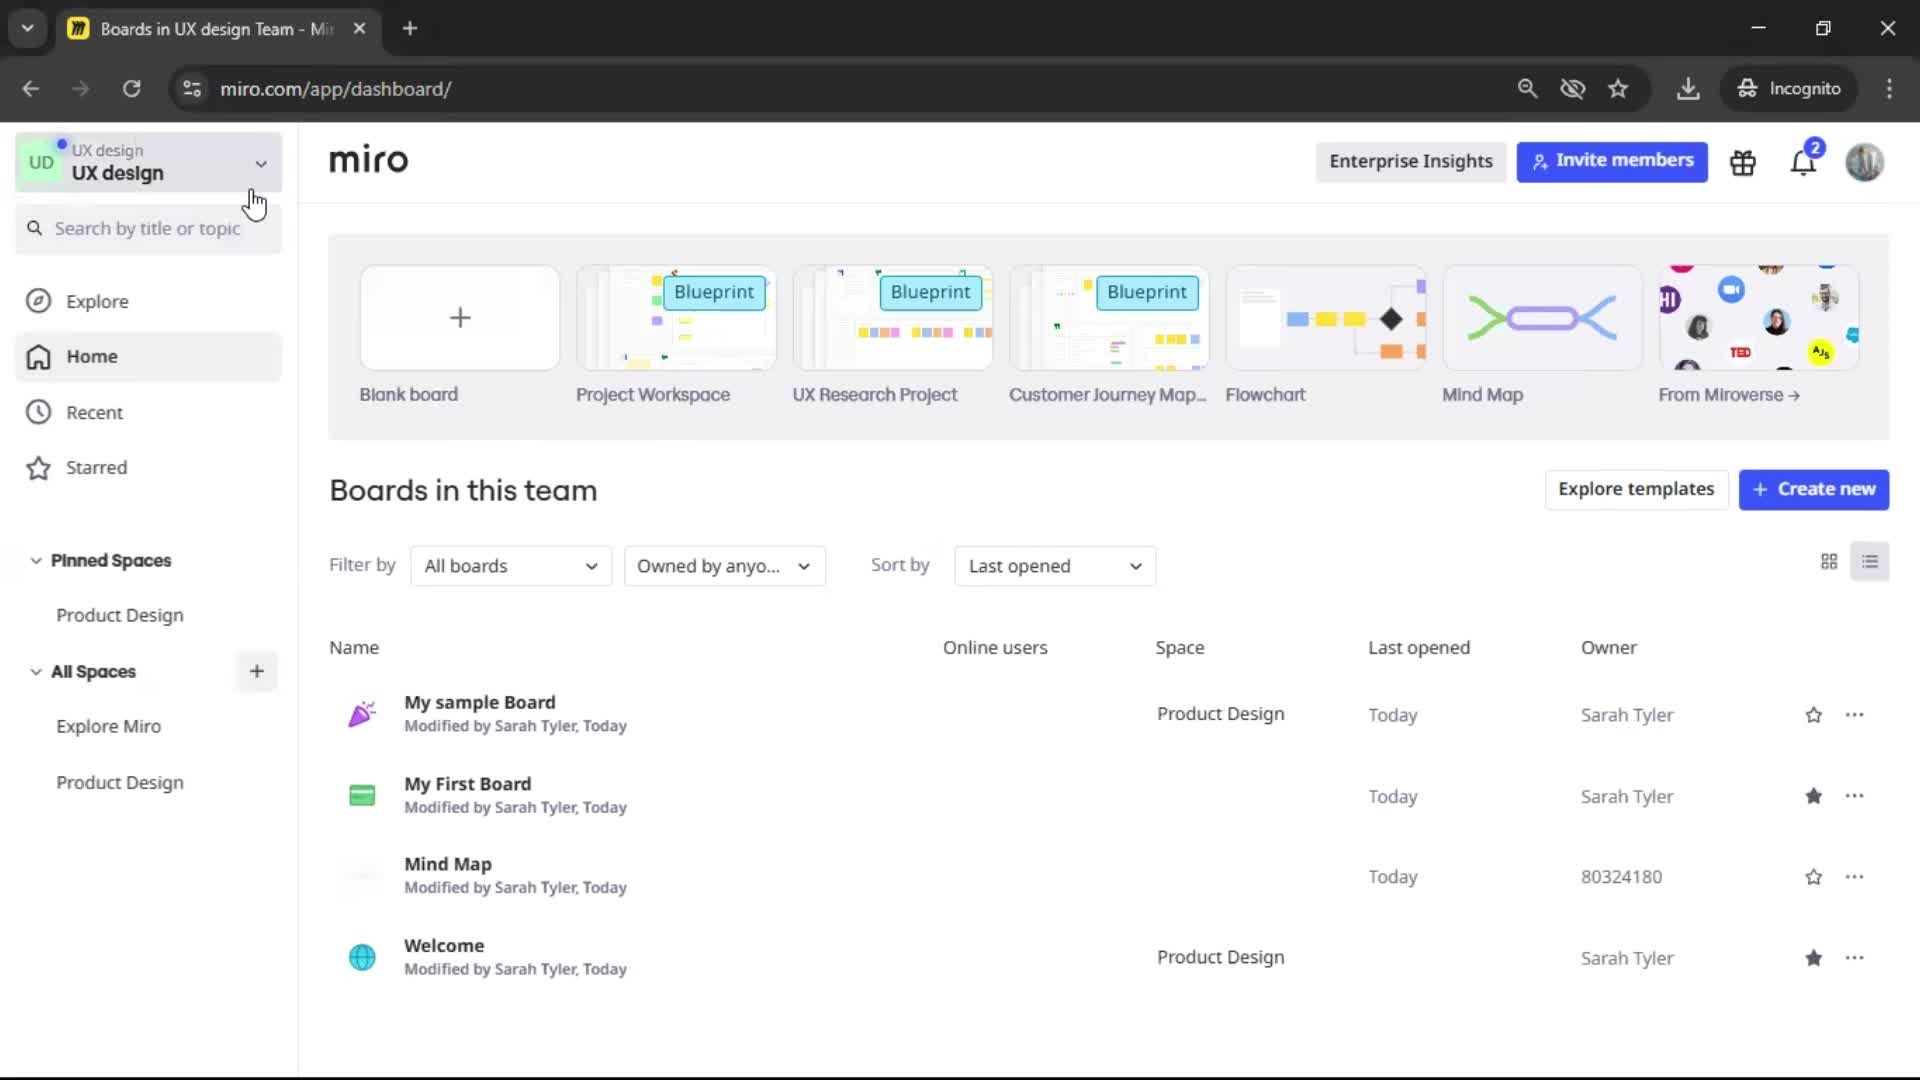Open From Miroverse link
This screenshot has height=1080, width=1920.
(x=1729, y=395)
